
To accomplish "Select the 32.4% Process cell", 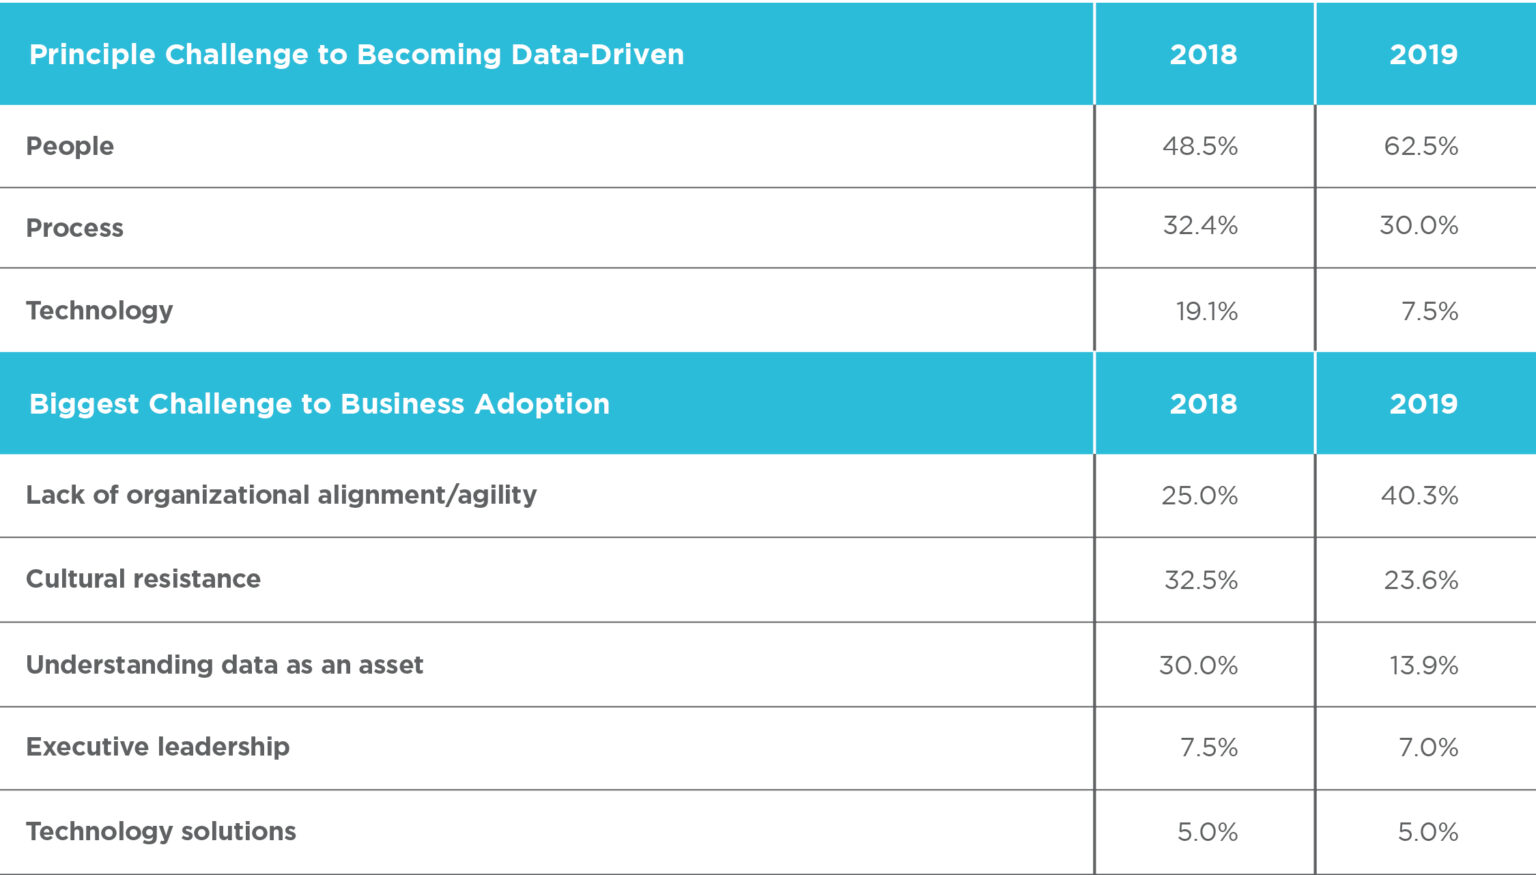I will [1200, 226].
